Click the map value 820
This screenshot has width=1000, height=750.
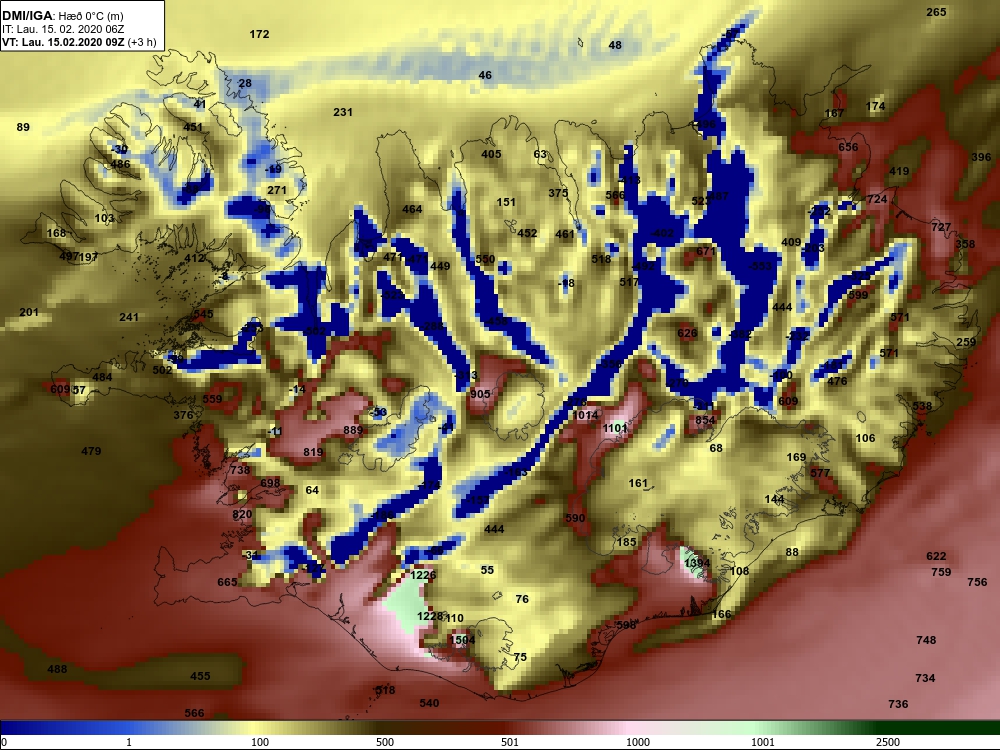coord(242,515)
